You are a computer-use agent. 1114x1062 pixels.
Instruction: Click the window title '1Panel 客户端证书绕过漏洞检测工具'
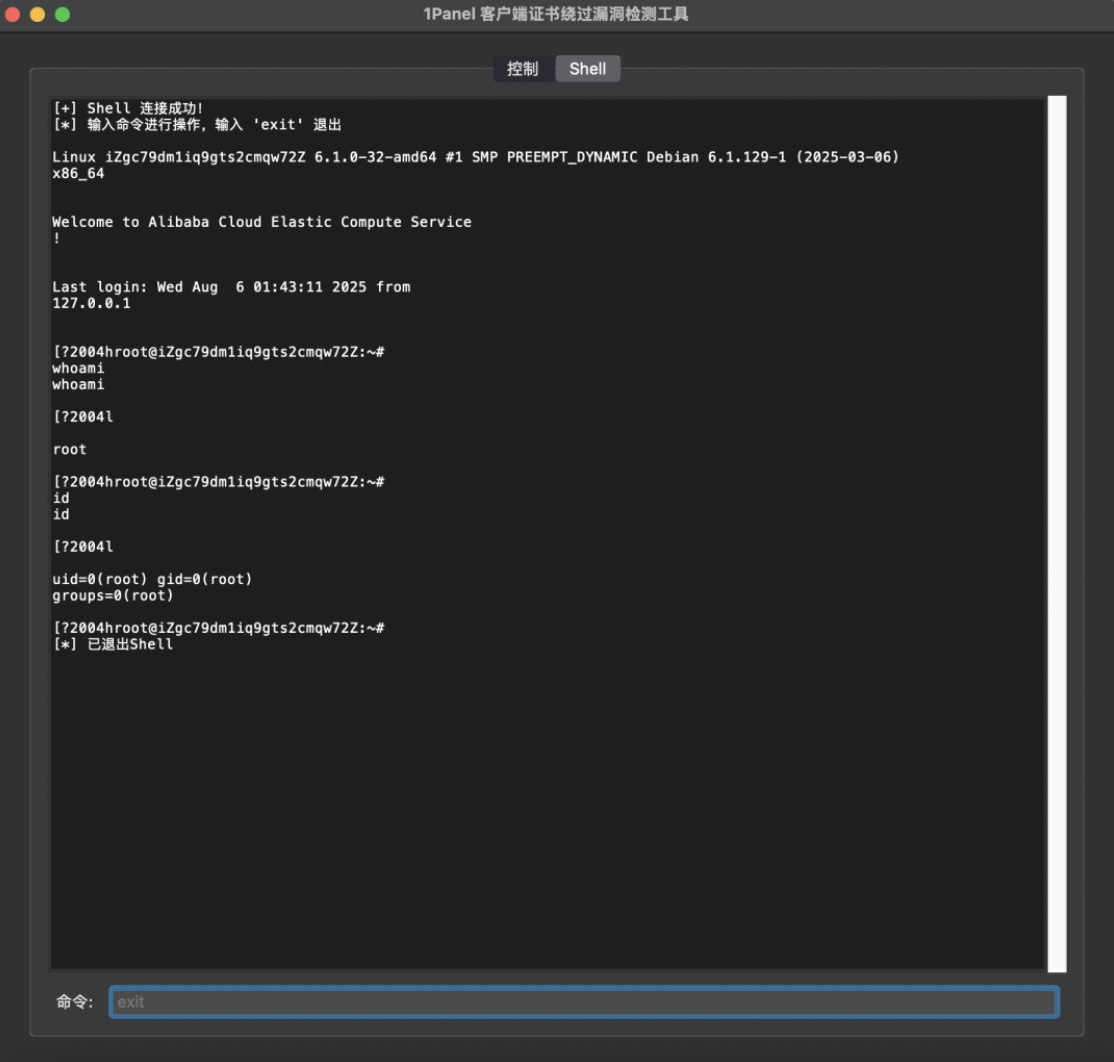tap(556, 14)
